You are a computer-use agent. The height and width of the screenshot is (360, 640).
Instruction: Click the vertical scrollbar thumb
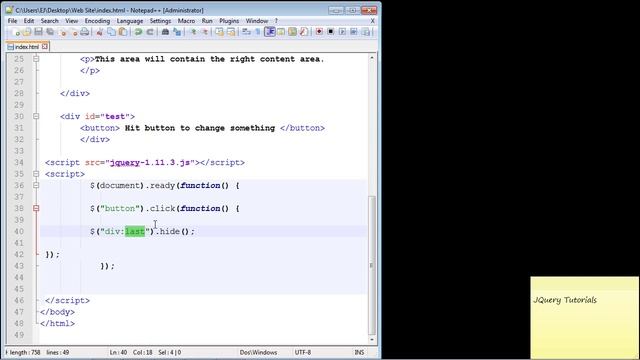pos(372,265)
